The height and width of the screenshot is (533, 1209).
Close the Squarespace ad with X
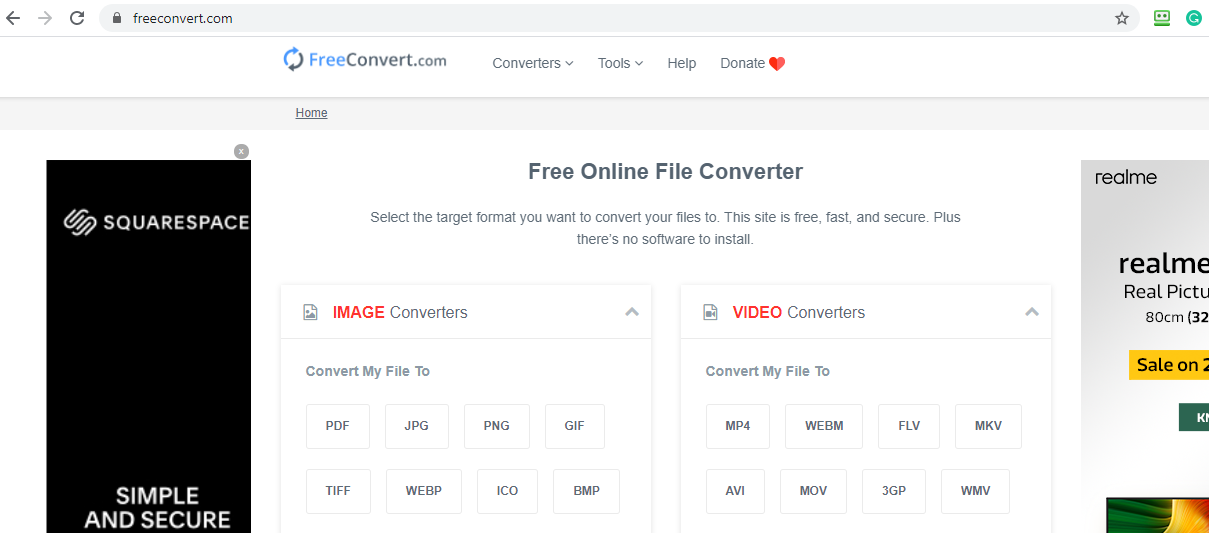(x=241, y=151)
